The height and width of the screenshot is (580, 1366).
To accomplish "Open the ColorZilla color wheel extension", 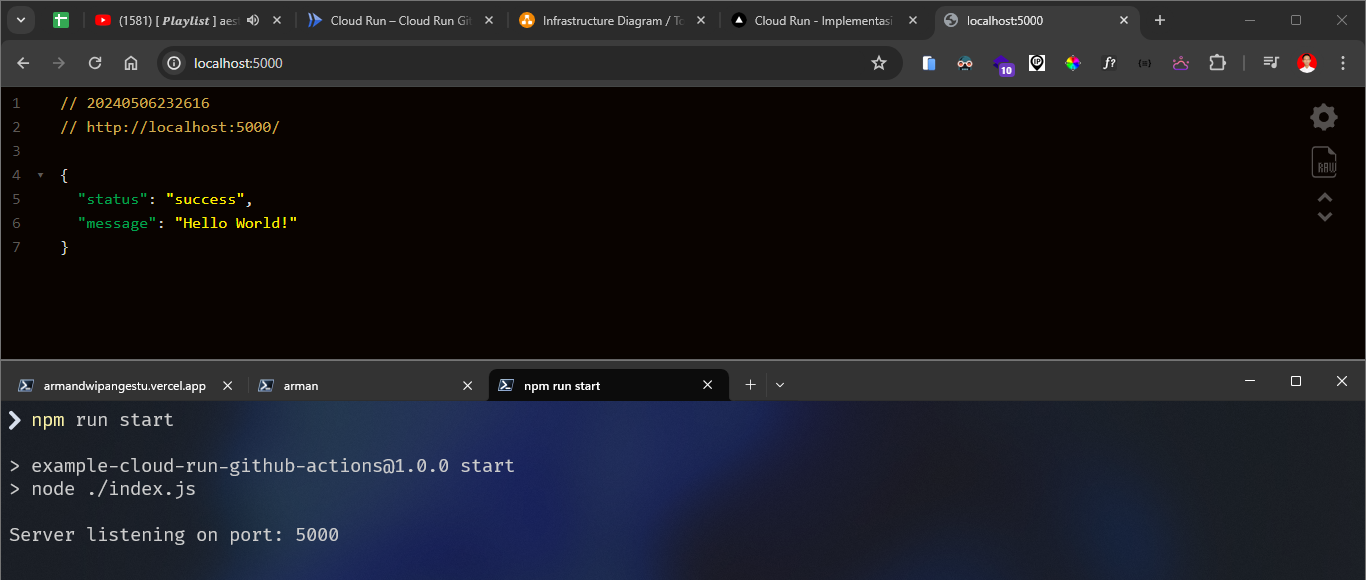I will pyautogui.click(x=1073, y=62).
